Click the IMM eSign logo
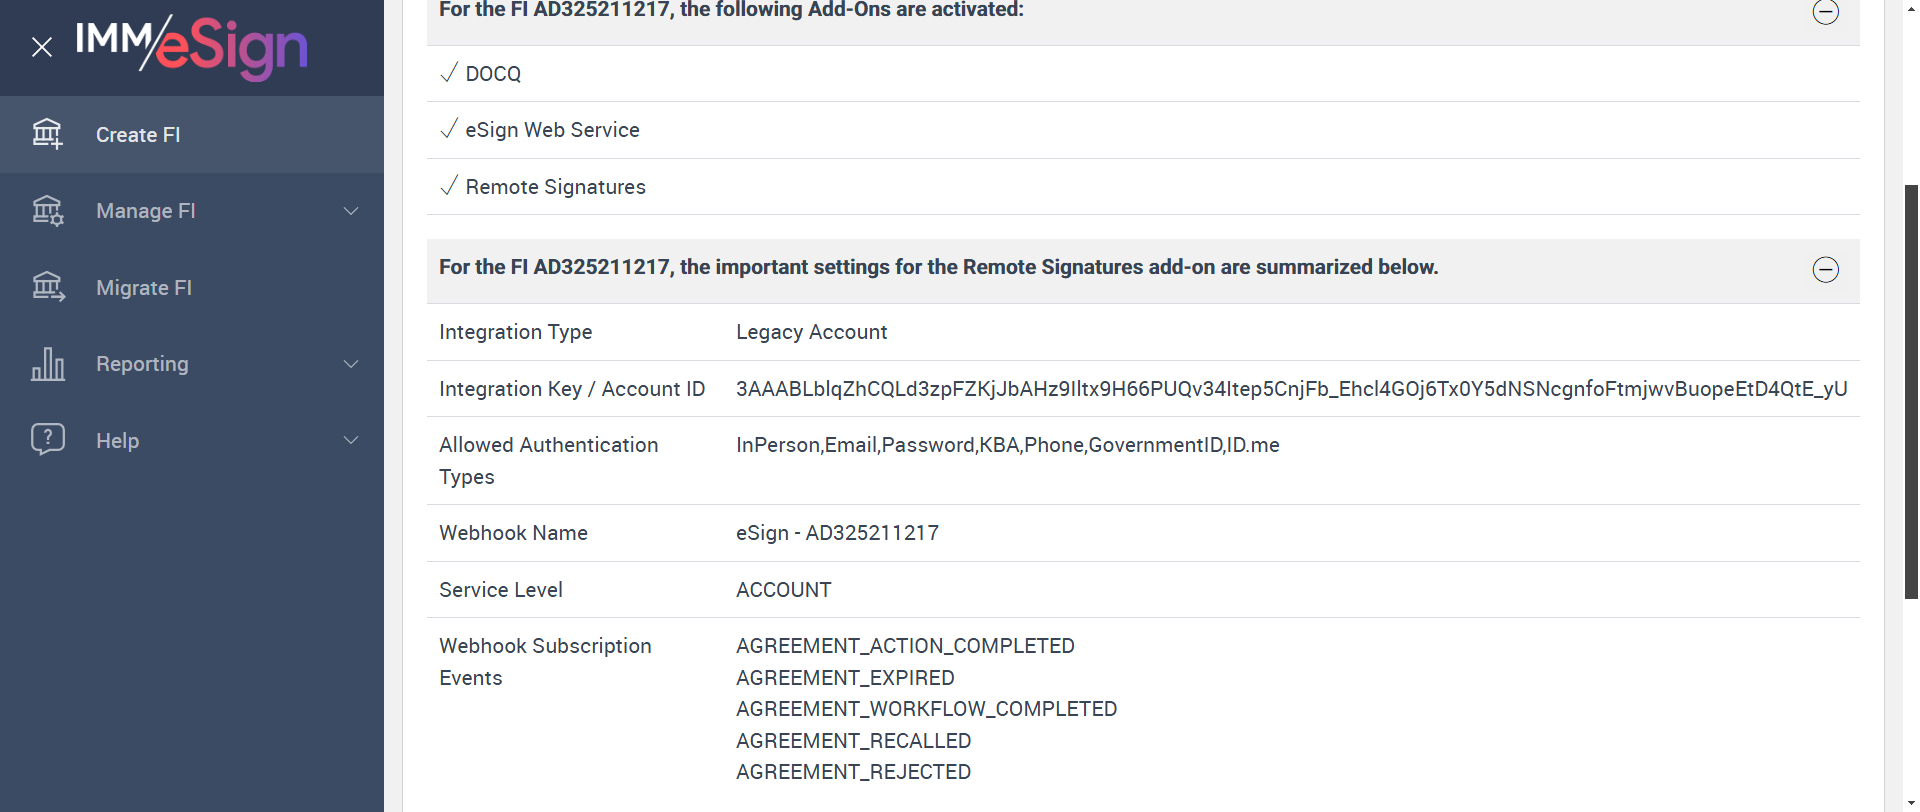The image size is (1920, 812). click(191, 46)
